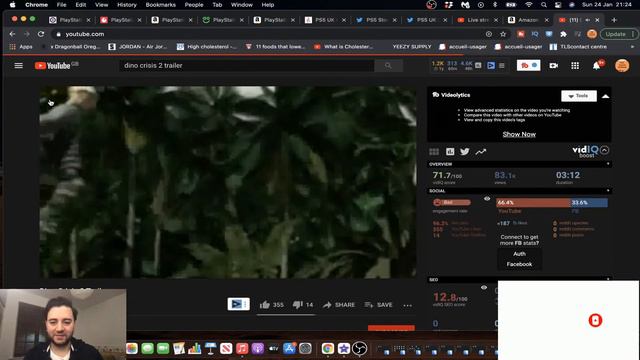Open the Window menu in the menu bar
640x360 pixels.
pos(242,5)
